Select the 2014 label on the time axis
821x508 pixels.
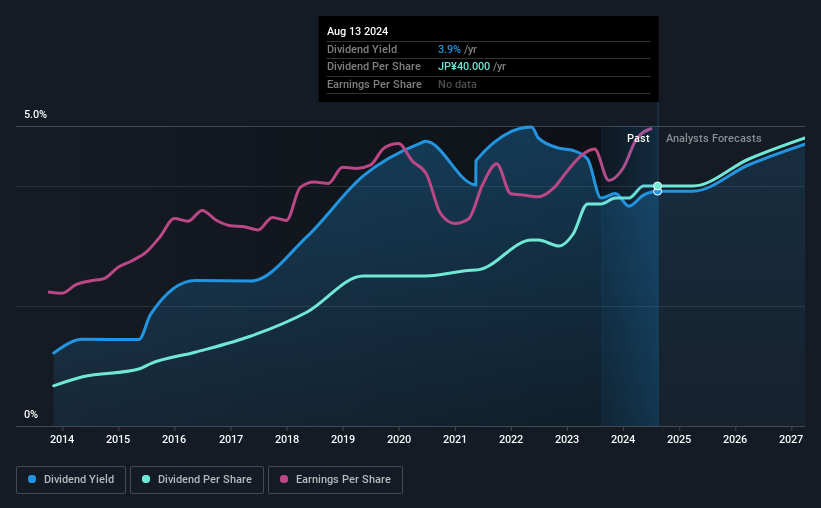[62, 439]
